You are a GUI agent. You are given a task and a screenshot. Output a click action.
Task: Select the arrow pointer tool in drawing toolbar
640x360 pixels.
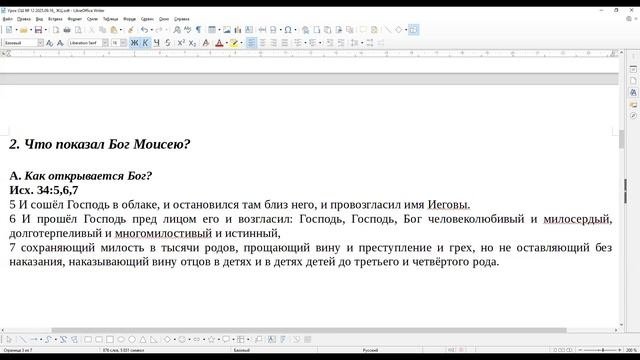[9, 340]
